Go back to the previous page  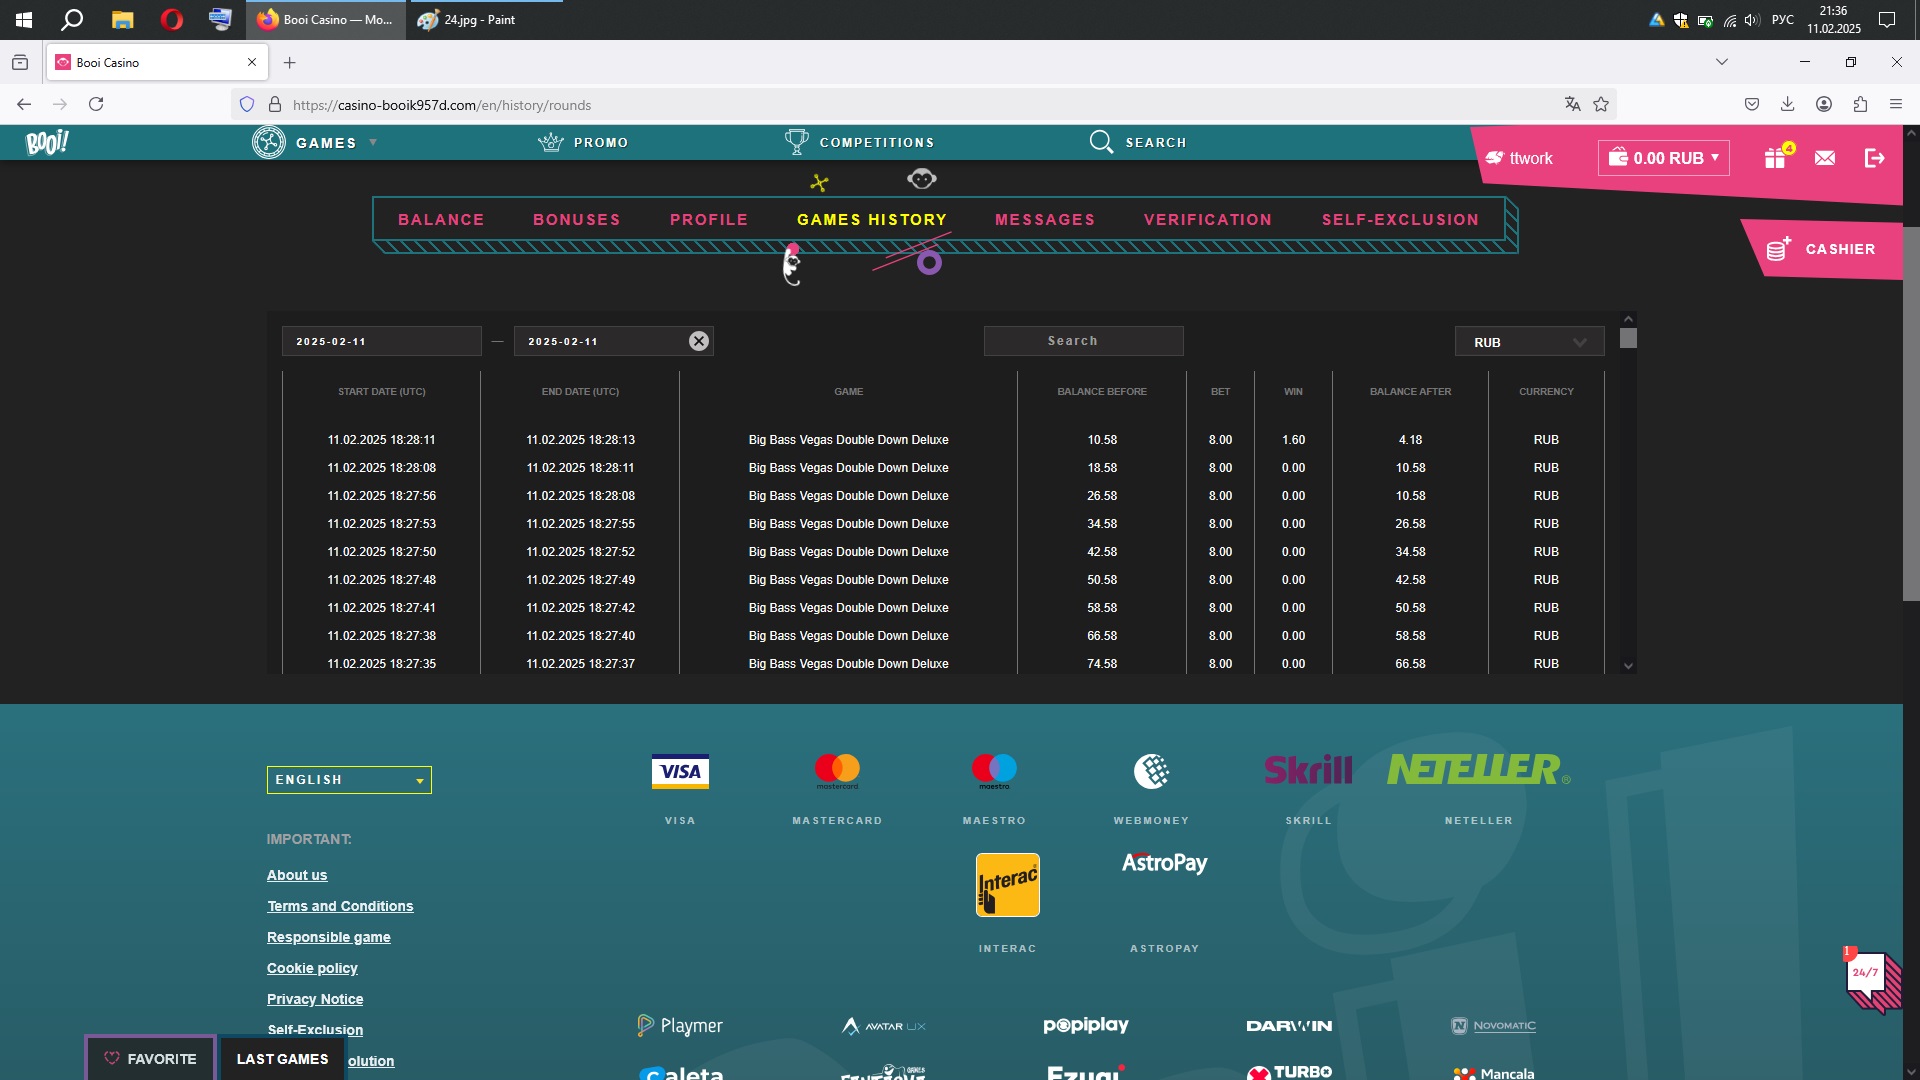[x=24, y=104]
